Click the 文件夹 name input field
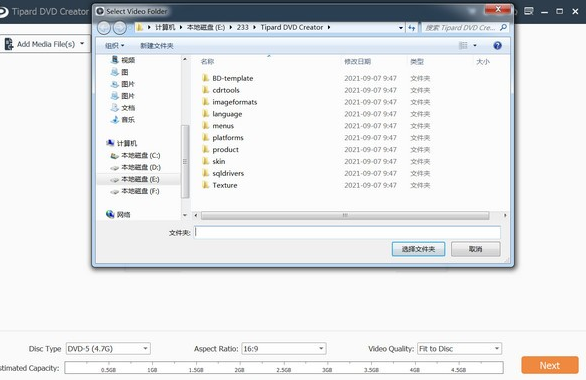 click(x=347, y=232)
